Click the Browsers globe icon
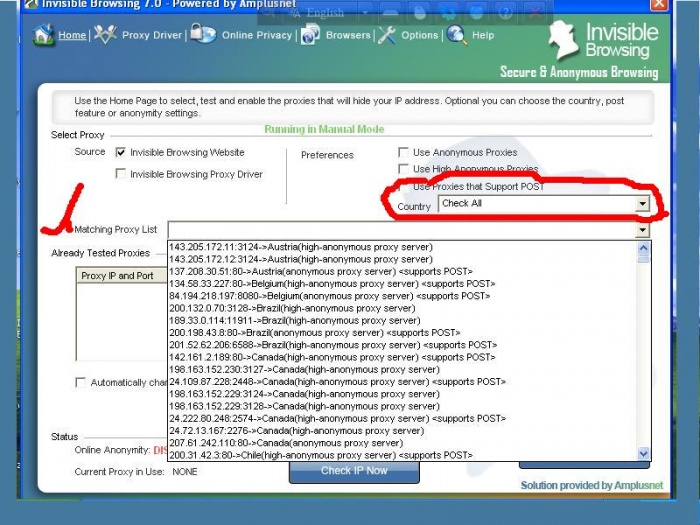700x525 pixels. coord(310,34)
